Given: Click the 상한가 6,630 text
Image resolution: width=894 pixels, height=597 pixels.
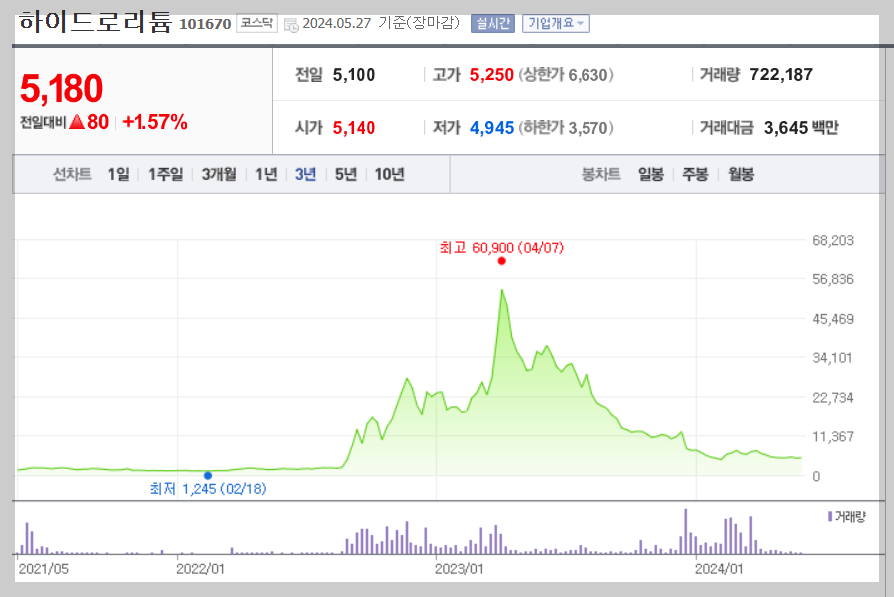Looking at the screenshot, I should pyautogui.click(x=566, y=75).
